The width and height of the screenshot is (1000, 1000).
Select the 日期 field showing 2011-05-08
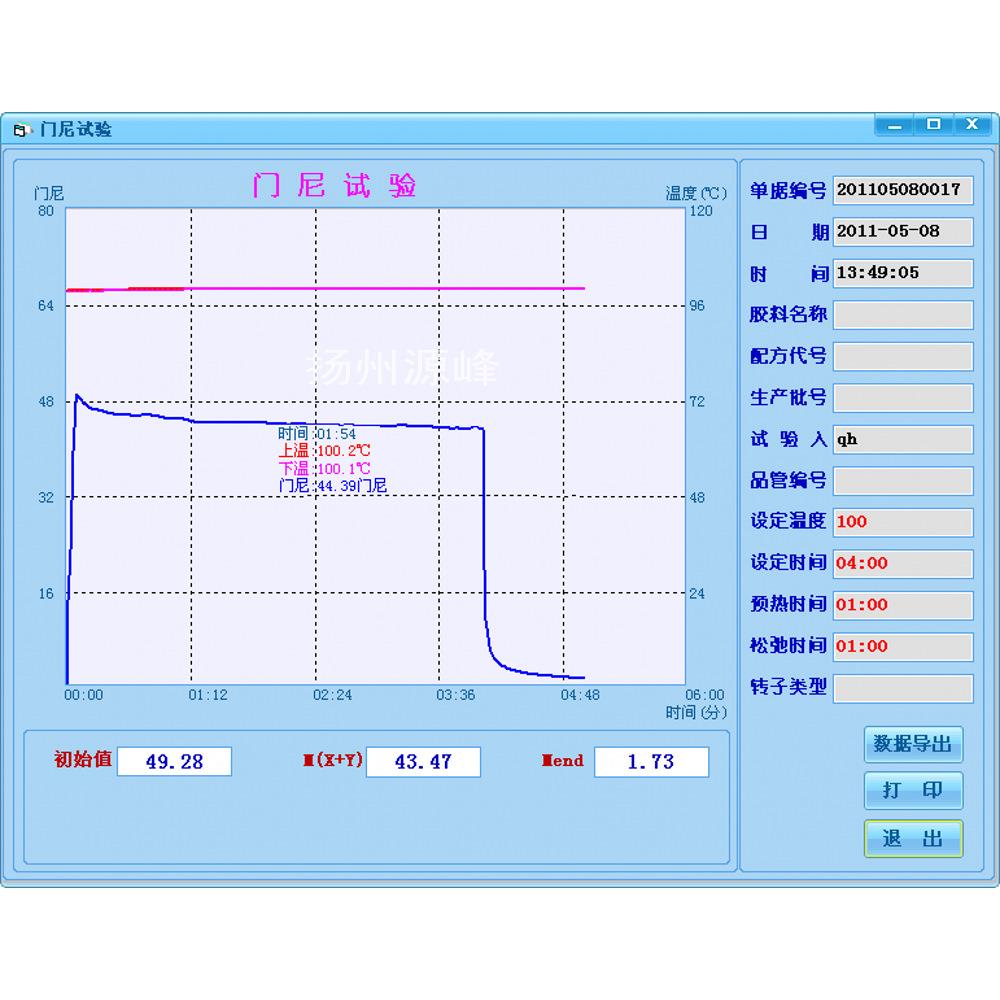point(902,232)
